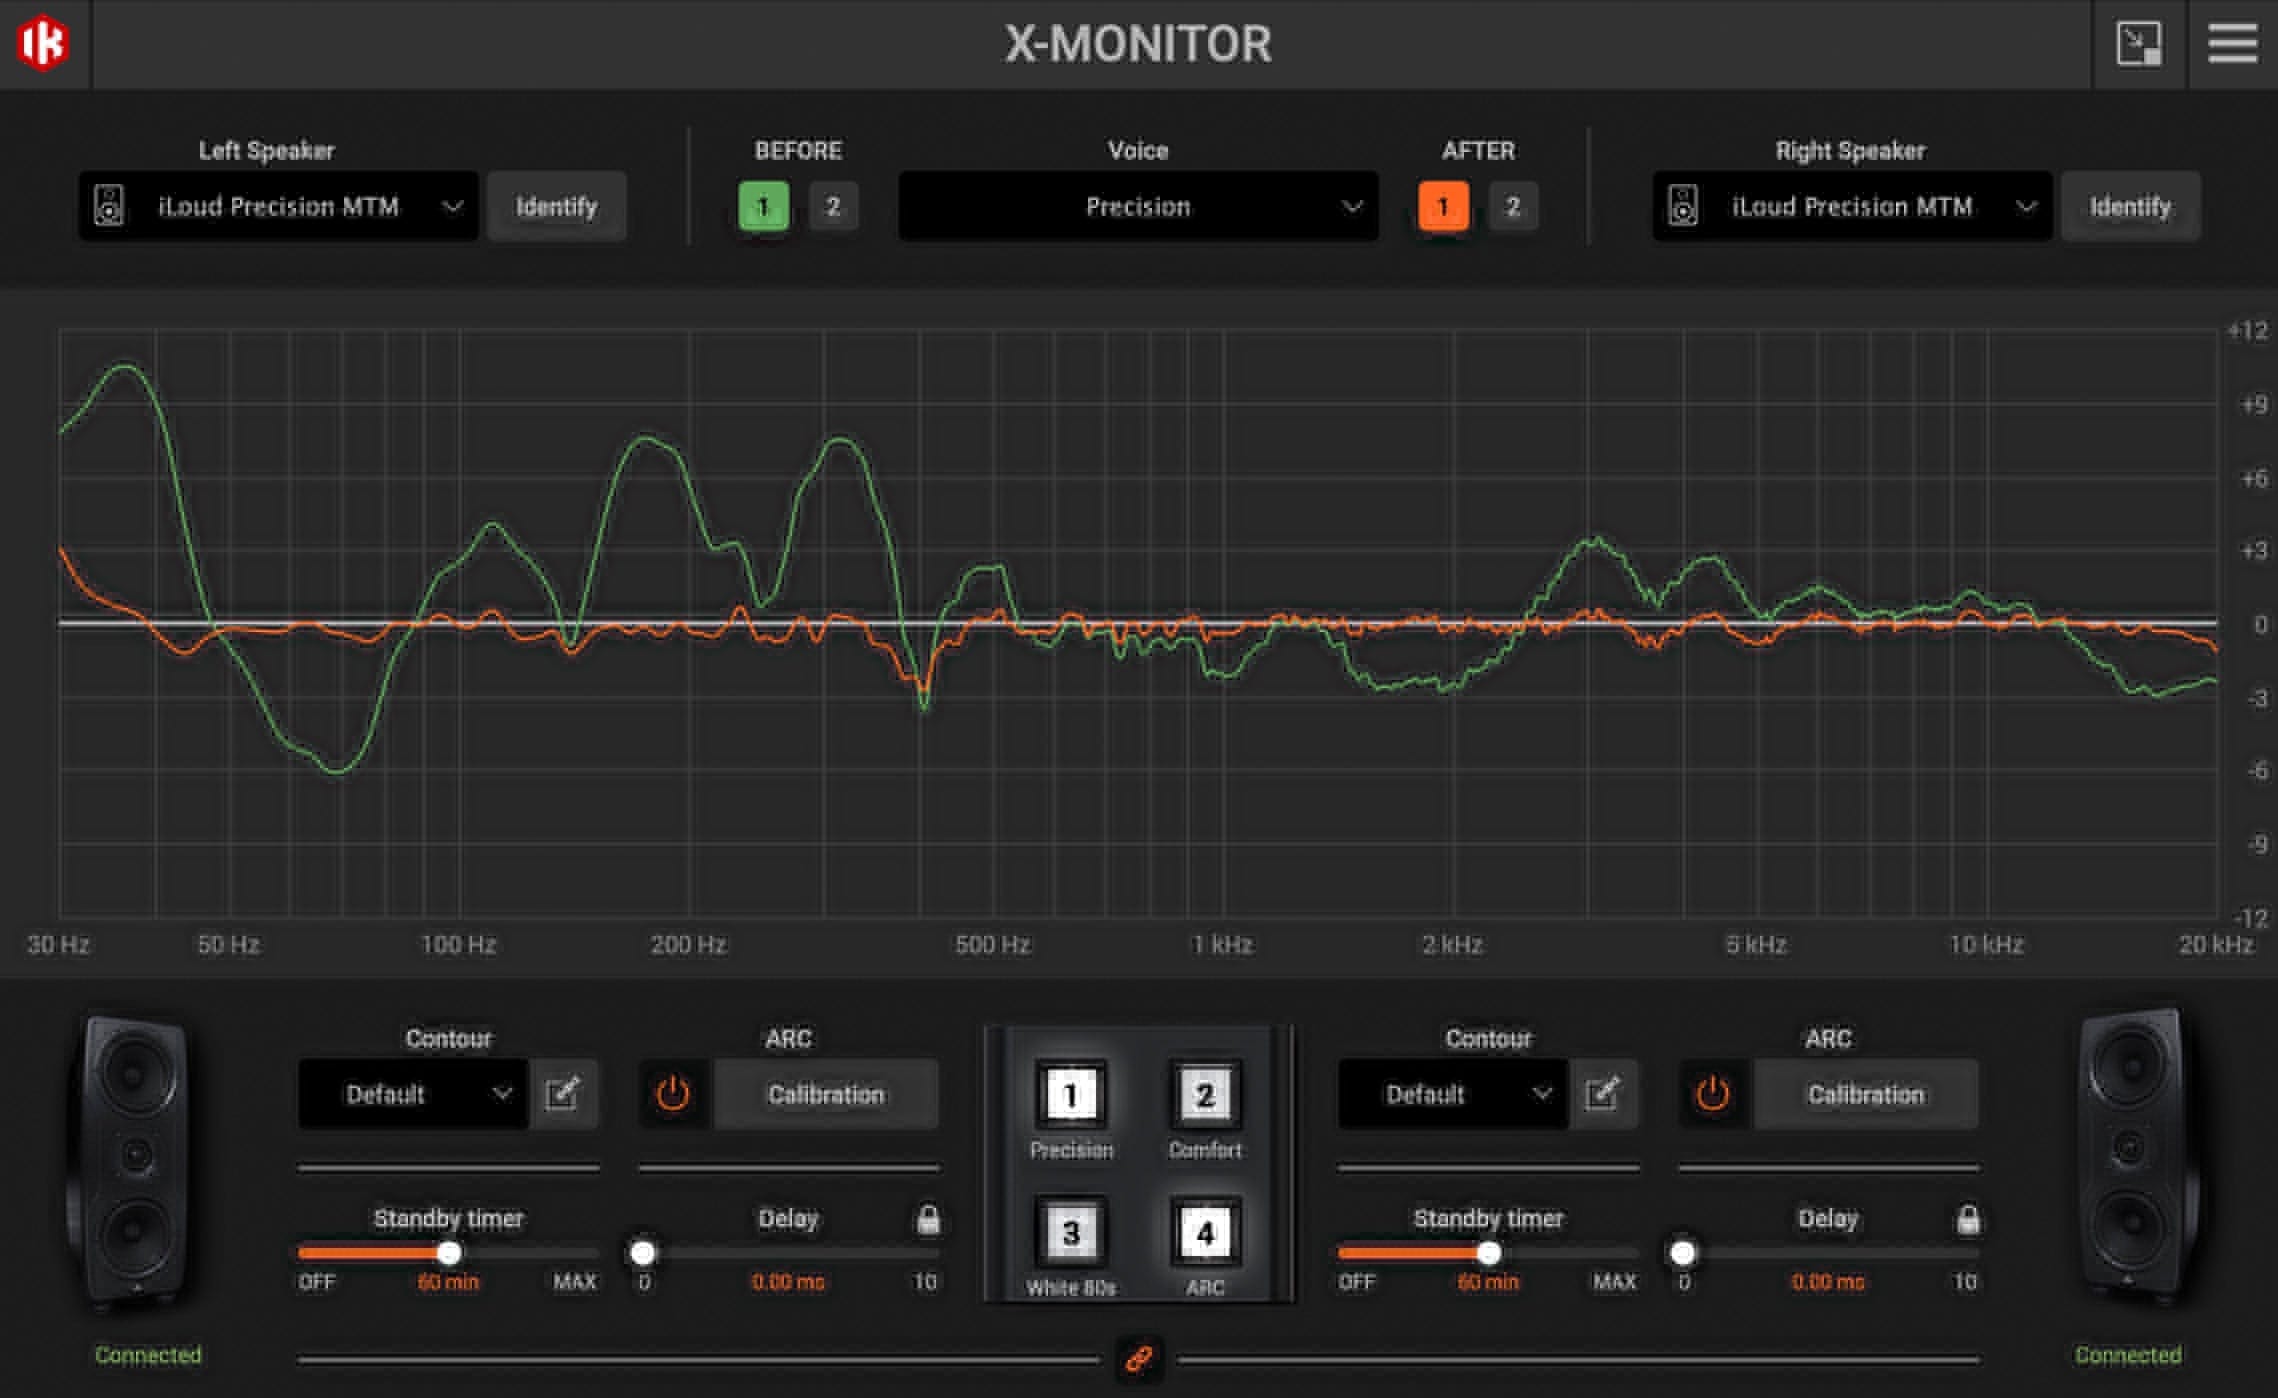The image size is (2278, 1398).
Task: Toggle the left speaker ARC power icon
Action: pyautogui.click(x=674, y=1093)
